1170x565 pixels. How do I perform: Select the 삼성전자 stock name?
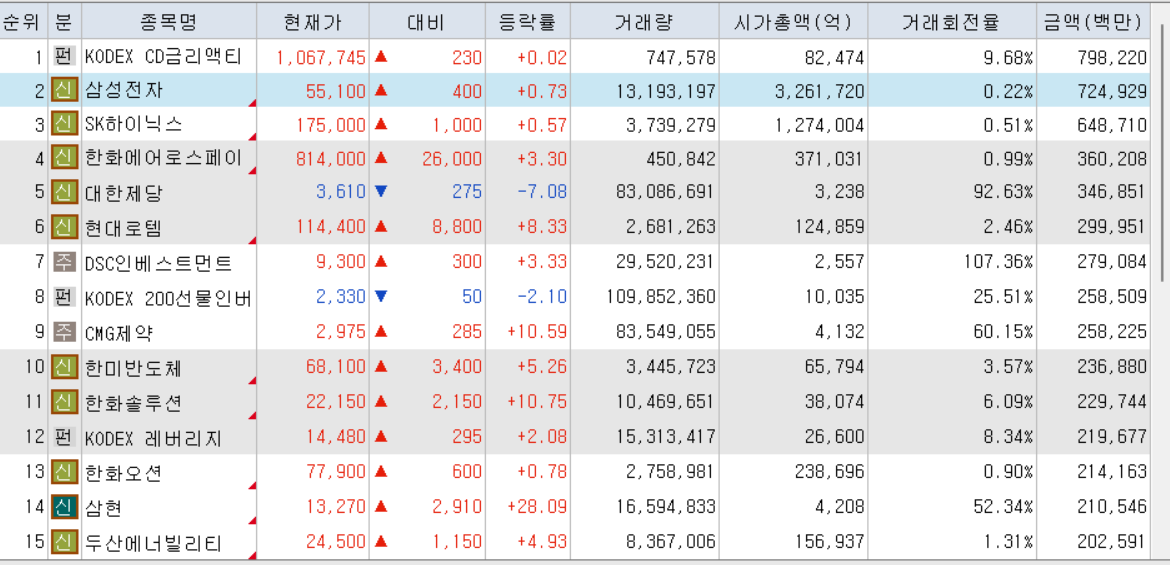point(124,91)
